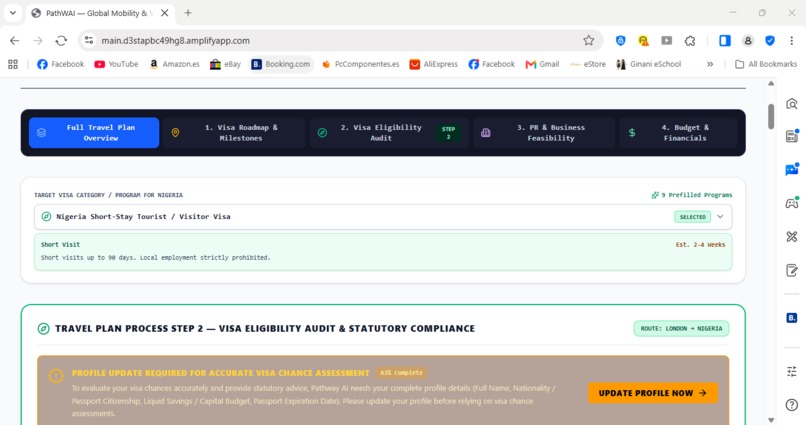Image resolution: width=806 pixels, height=425 pixels.
Task: Expand the target visa category dropdown
Action: tap(383, 217)
